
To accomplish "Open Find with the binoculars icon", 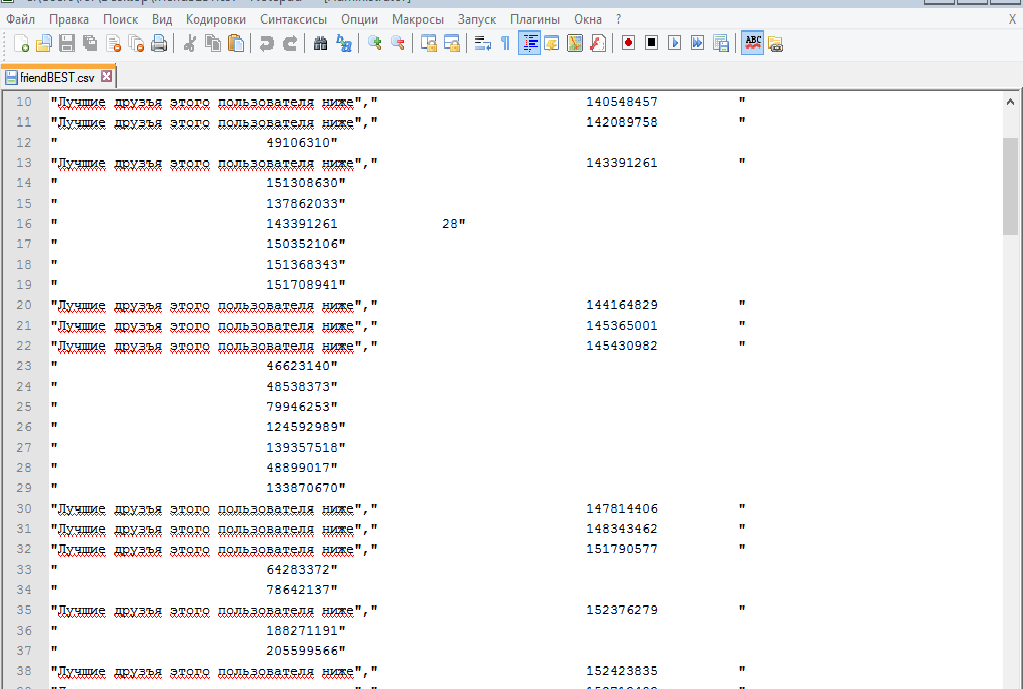I will pos(320,44).
